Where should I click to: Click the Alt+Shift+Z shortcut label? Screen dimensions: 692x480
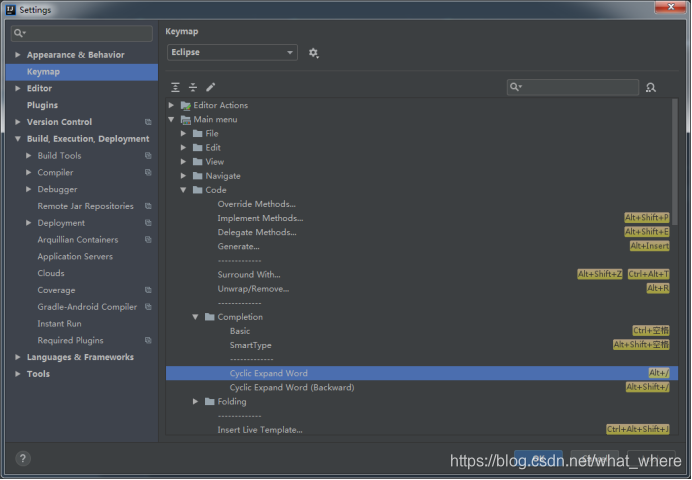click(x=600, y=274)
